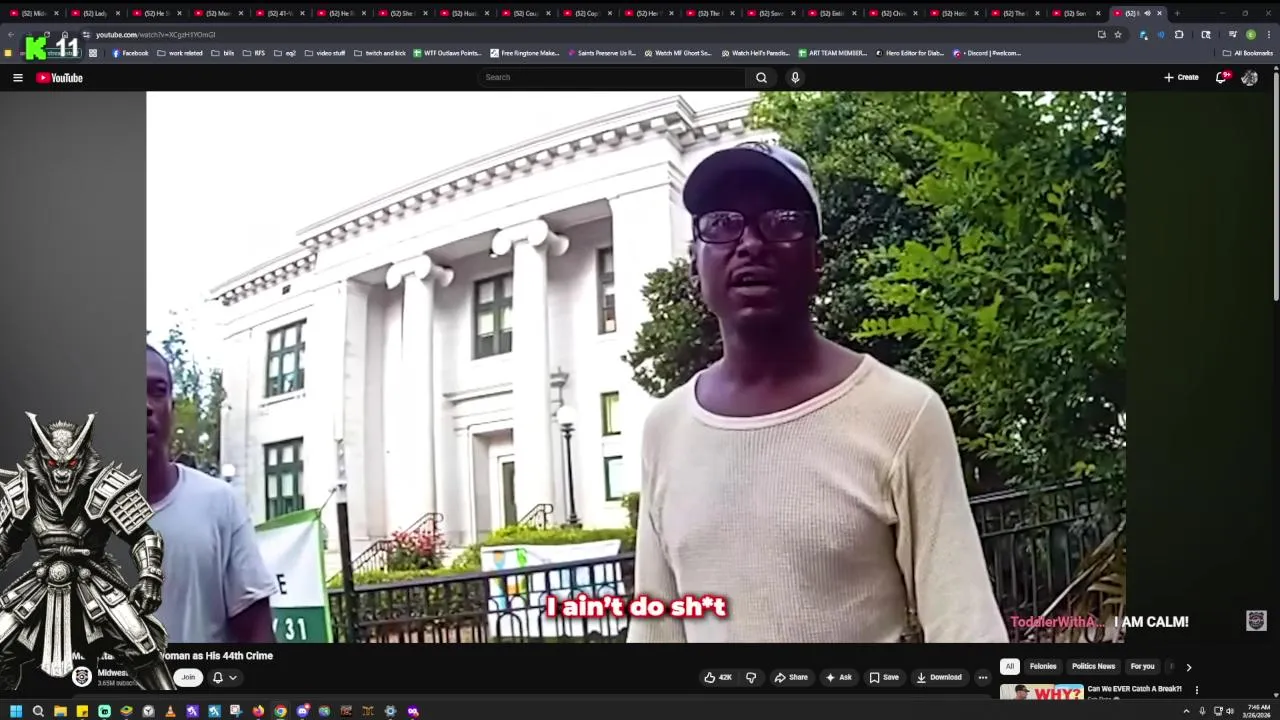The width and height of the screenshot is (1280, 720).
Task: Start voice search with microphone icon
Action: [795, 77]
